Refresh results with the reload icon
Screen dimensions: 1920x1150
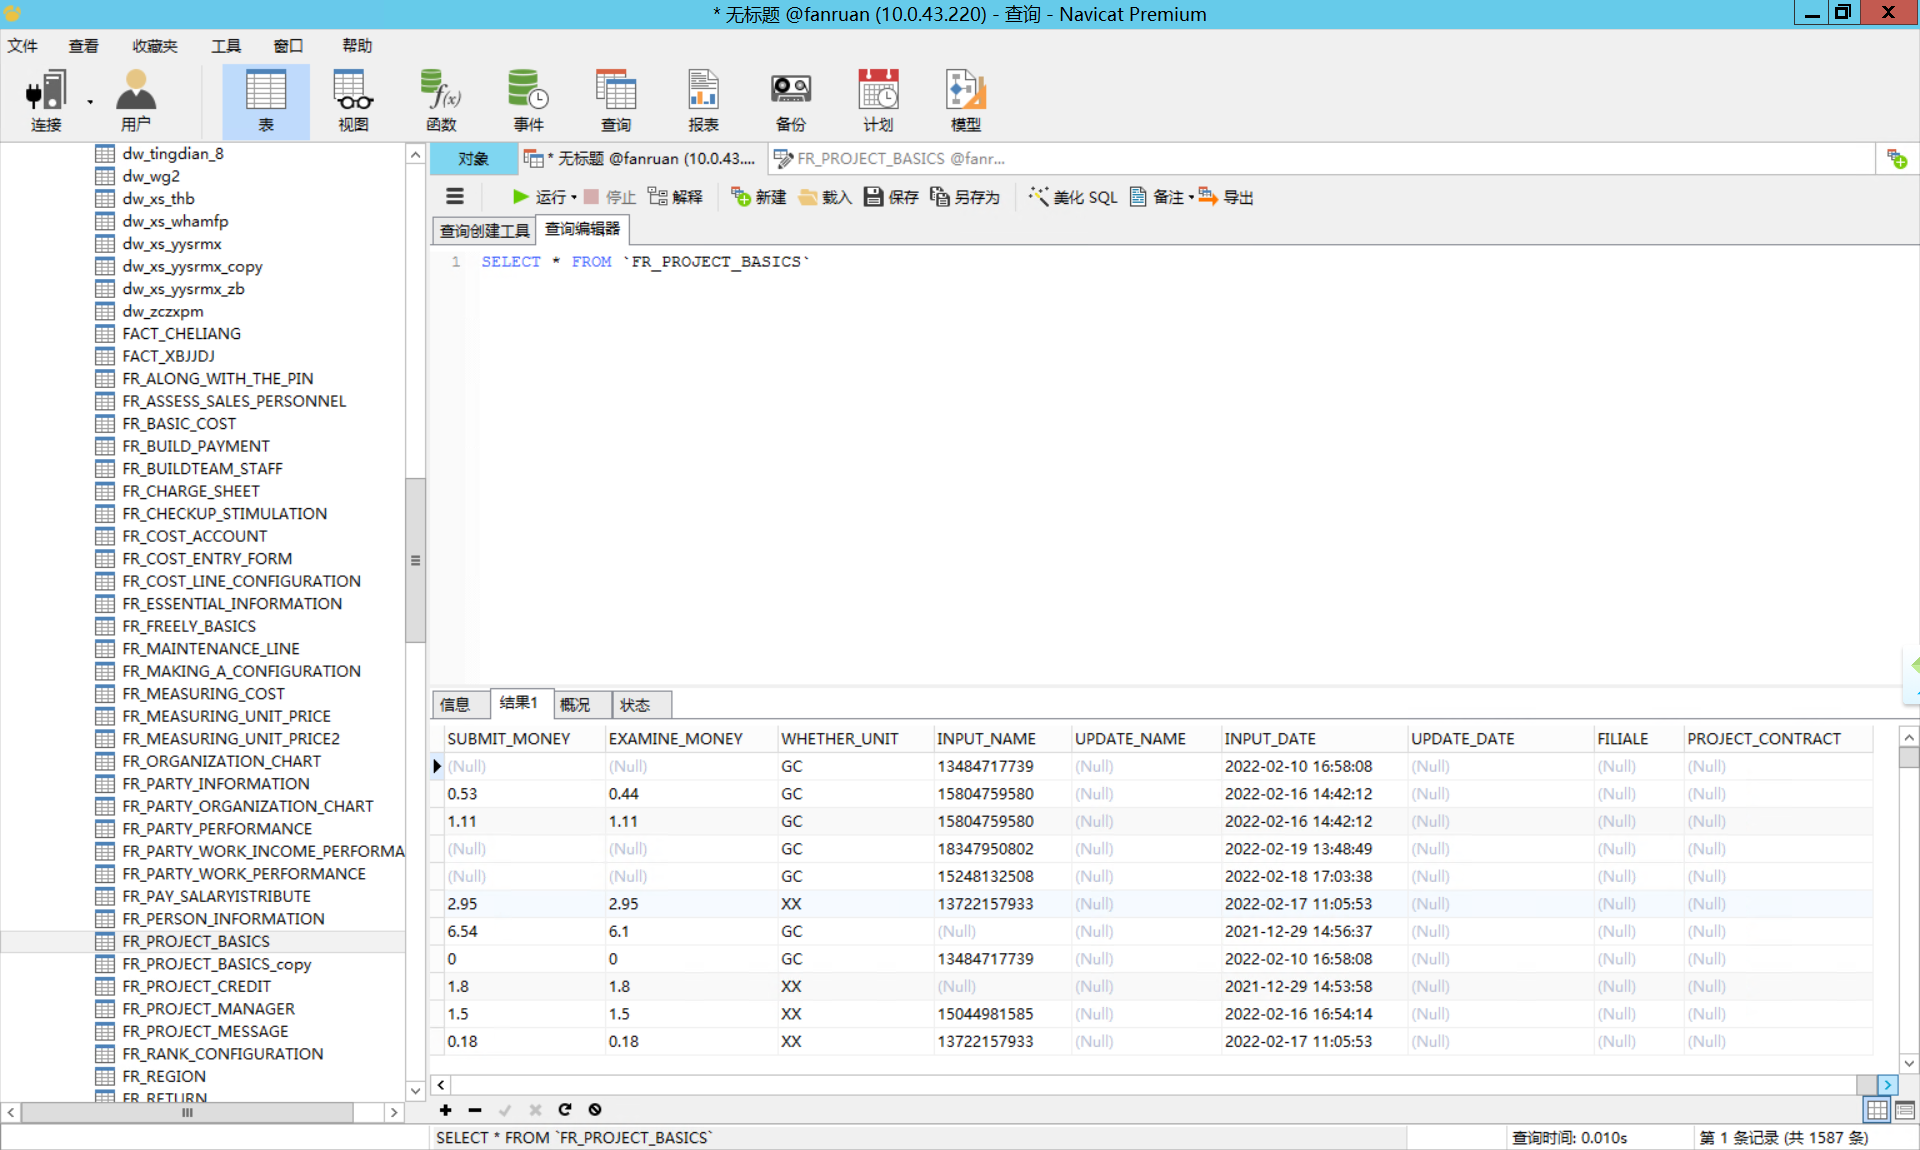[565, 1109]
